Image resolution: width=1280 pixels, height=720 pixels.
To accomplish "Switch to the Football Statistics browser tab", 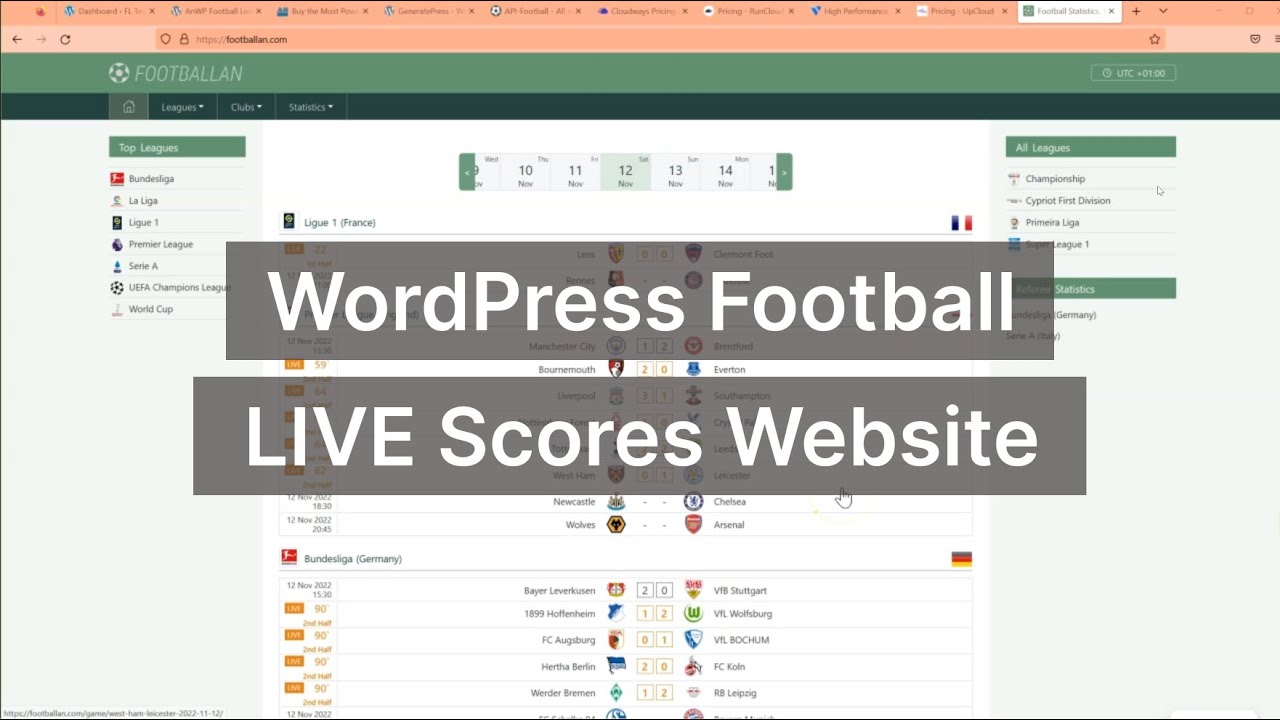I will pos(1063,12).
